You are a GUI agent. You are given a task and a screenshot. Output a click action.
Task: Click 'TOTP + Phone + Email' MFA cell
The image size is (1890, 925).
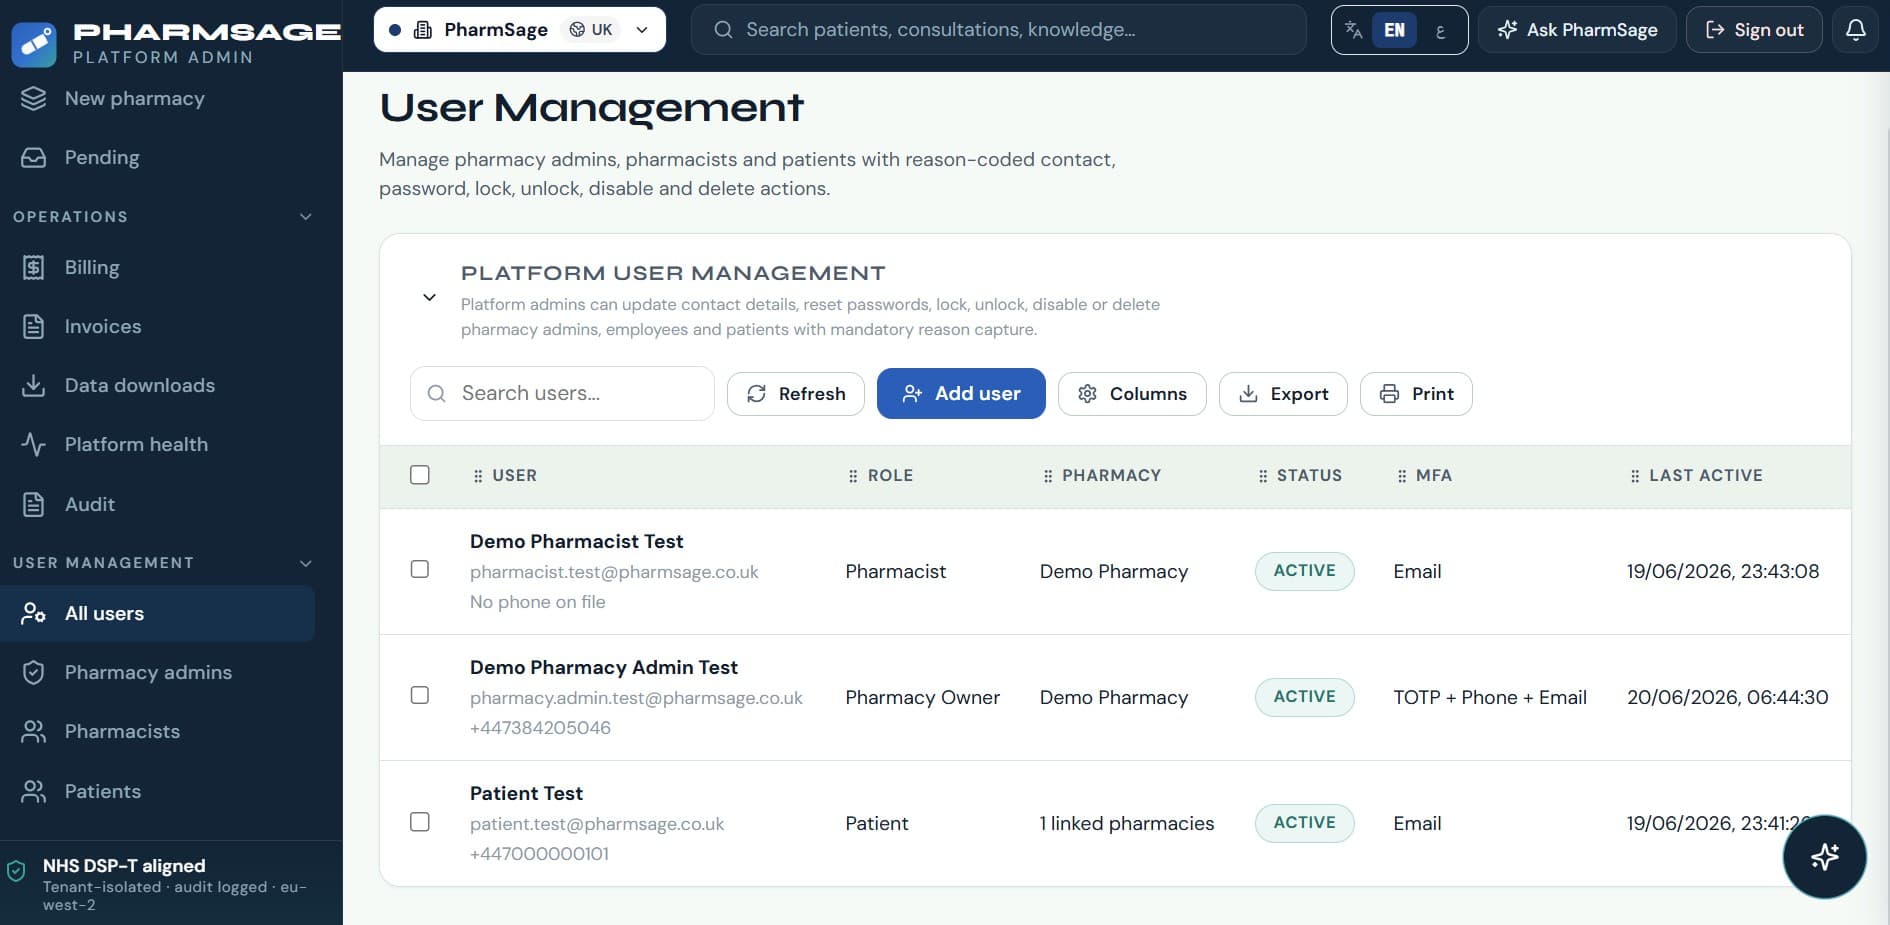[1490, 697]
